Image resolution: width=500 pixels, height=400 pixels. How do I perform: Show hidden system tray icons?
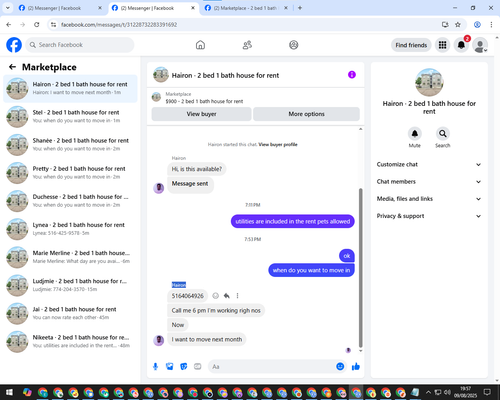point(428,392)
